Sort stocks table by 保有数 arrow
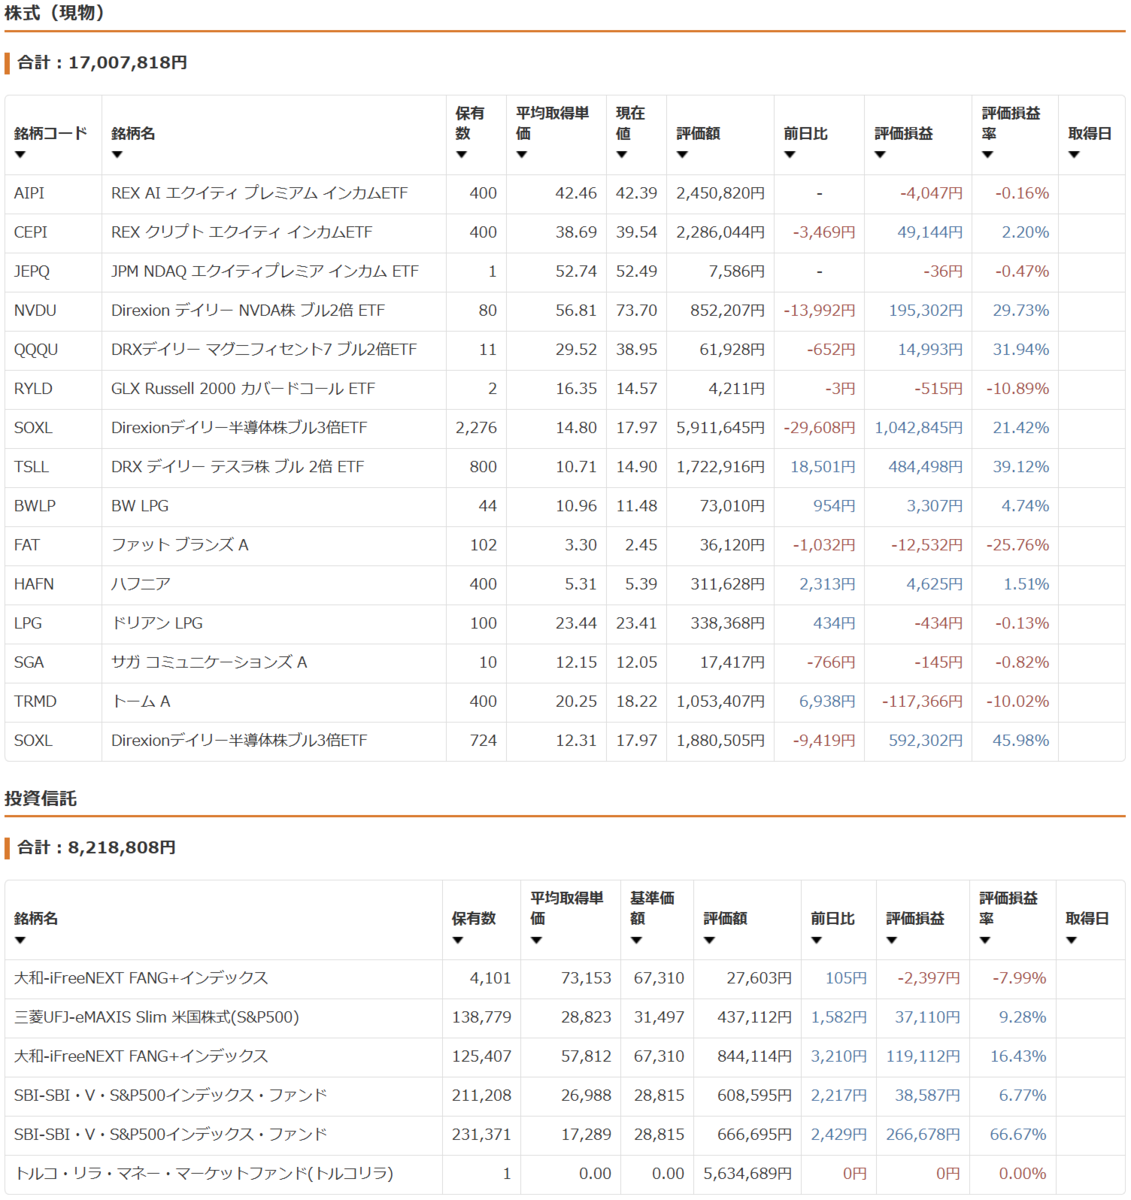The width and height of the screenshot is (1131, 1200). pyautogui.click(x=461, y=155)
